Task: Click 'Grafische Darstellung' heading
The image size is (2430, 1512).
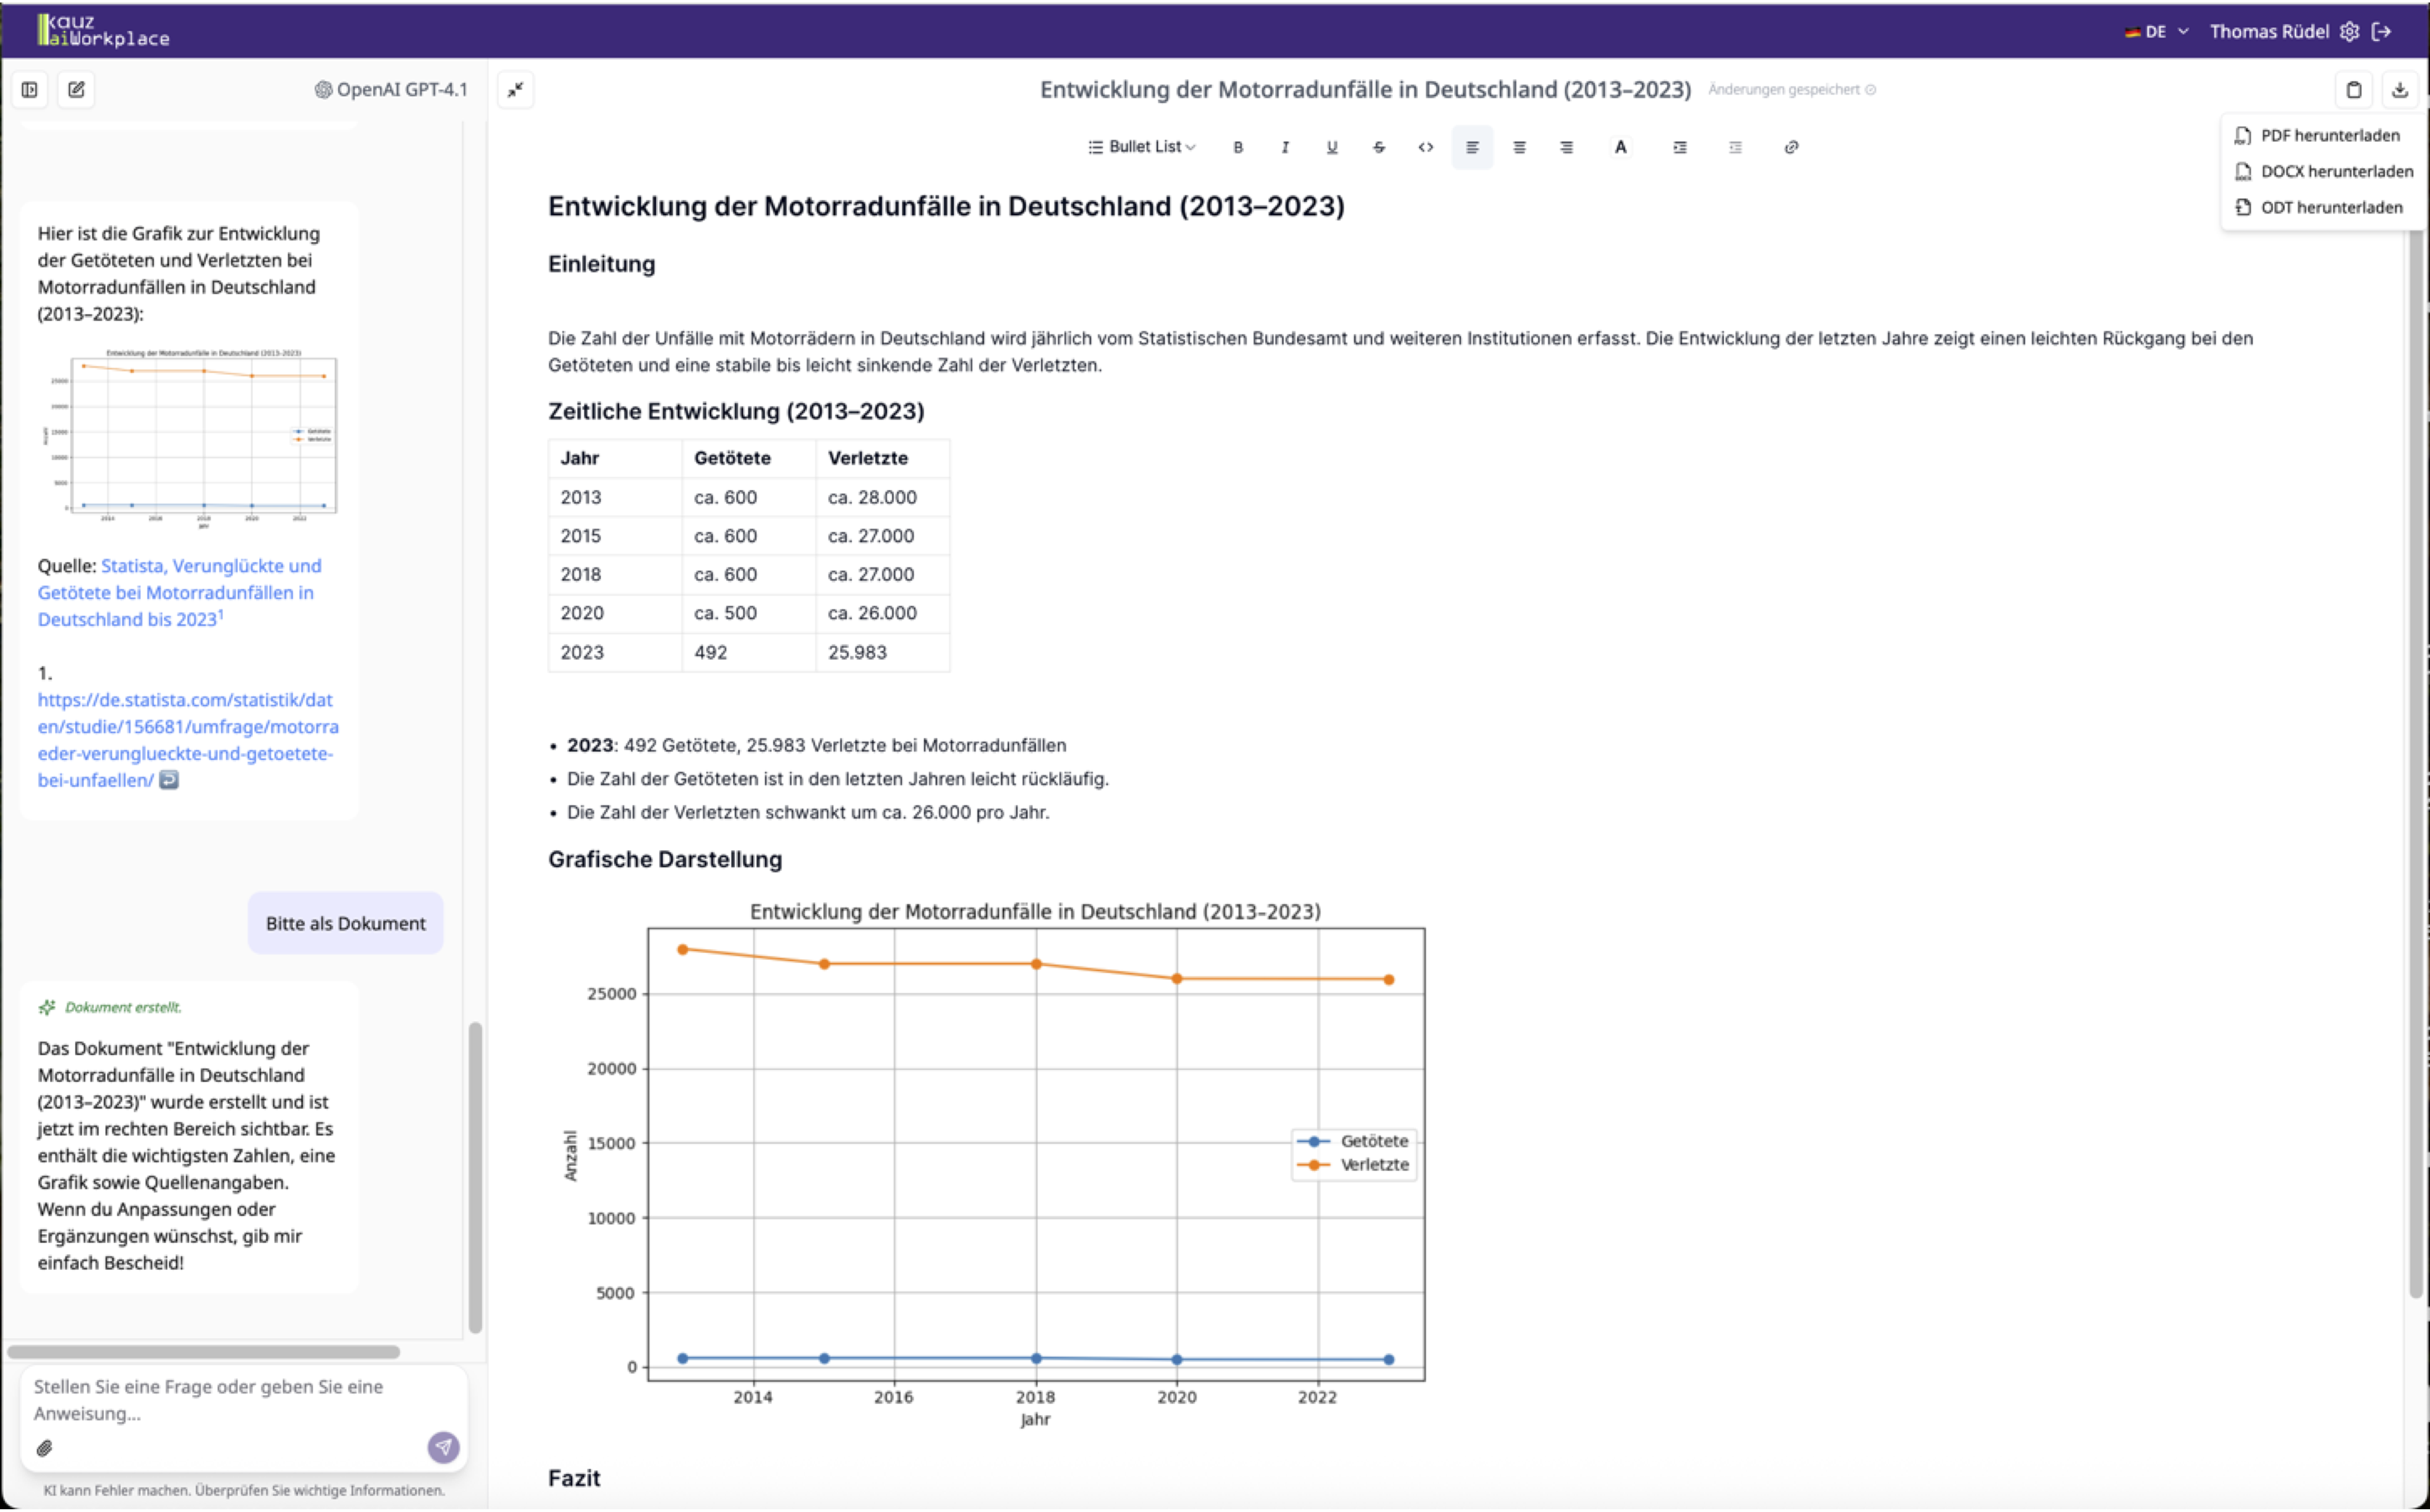Action: [665, 860]
